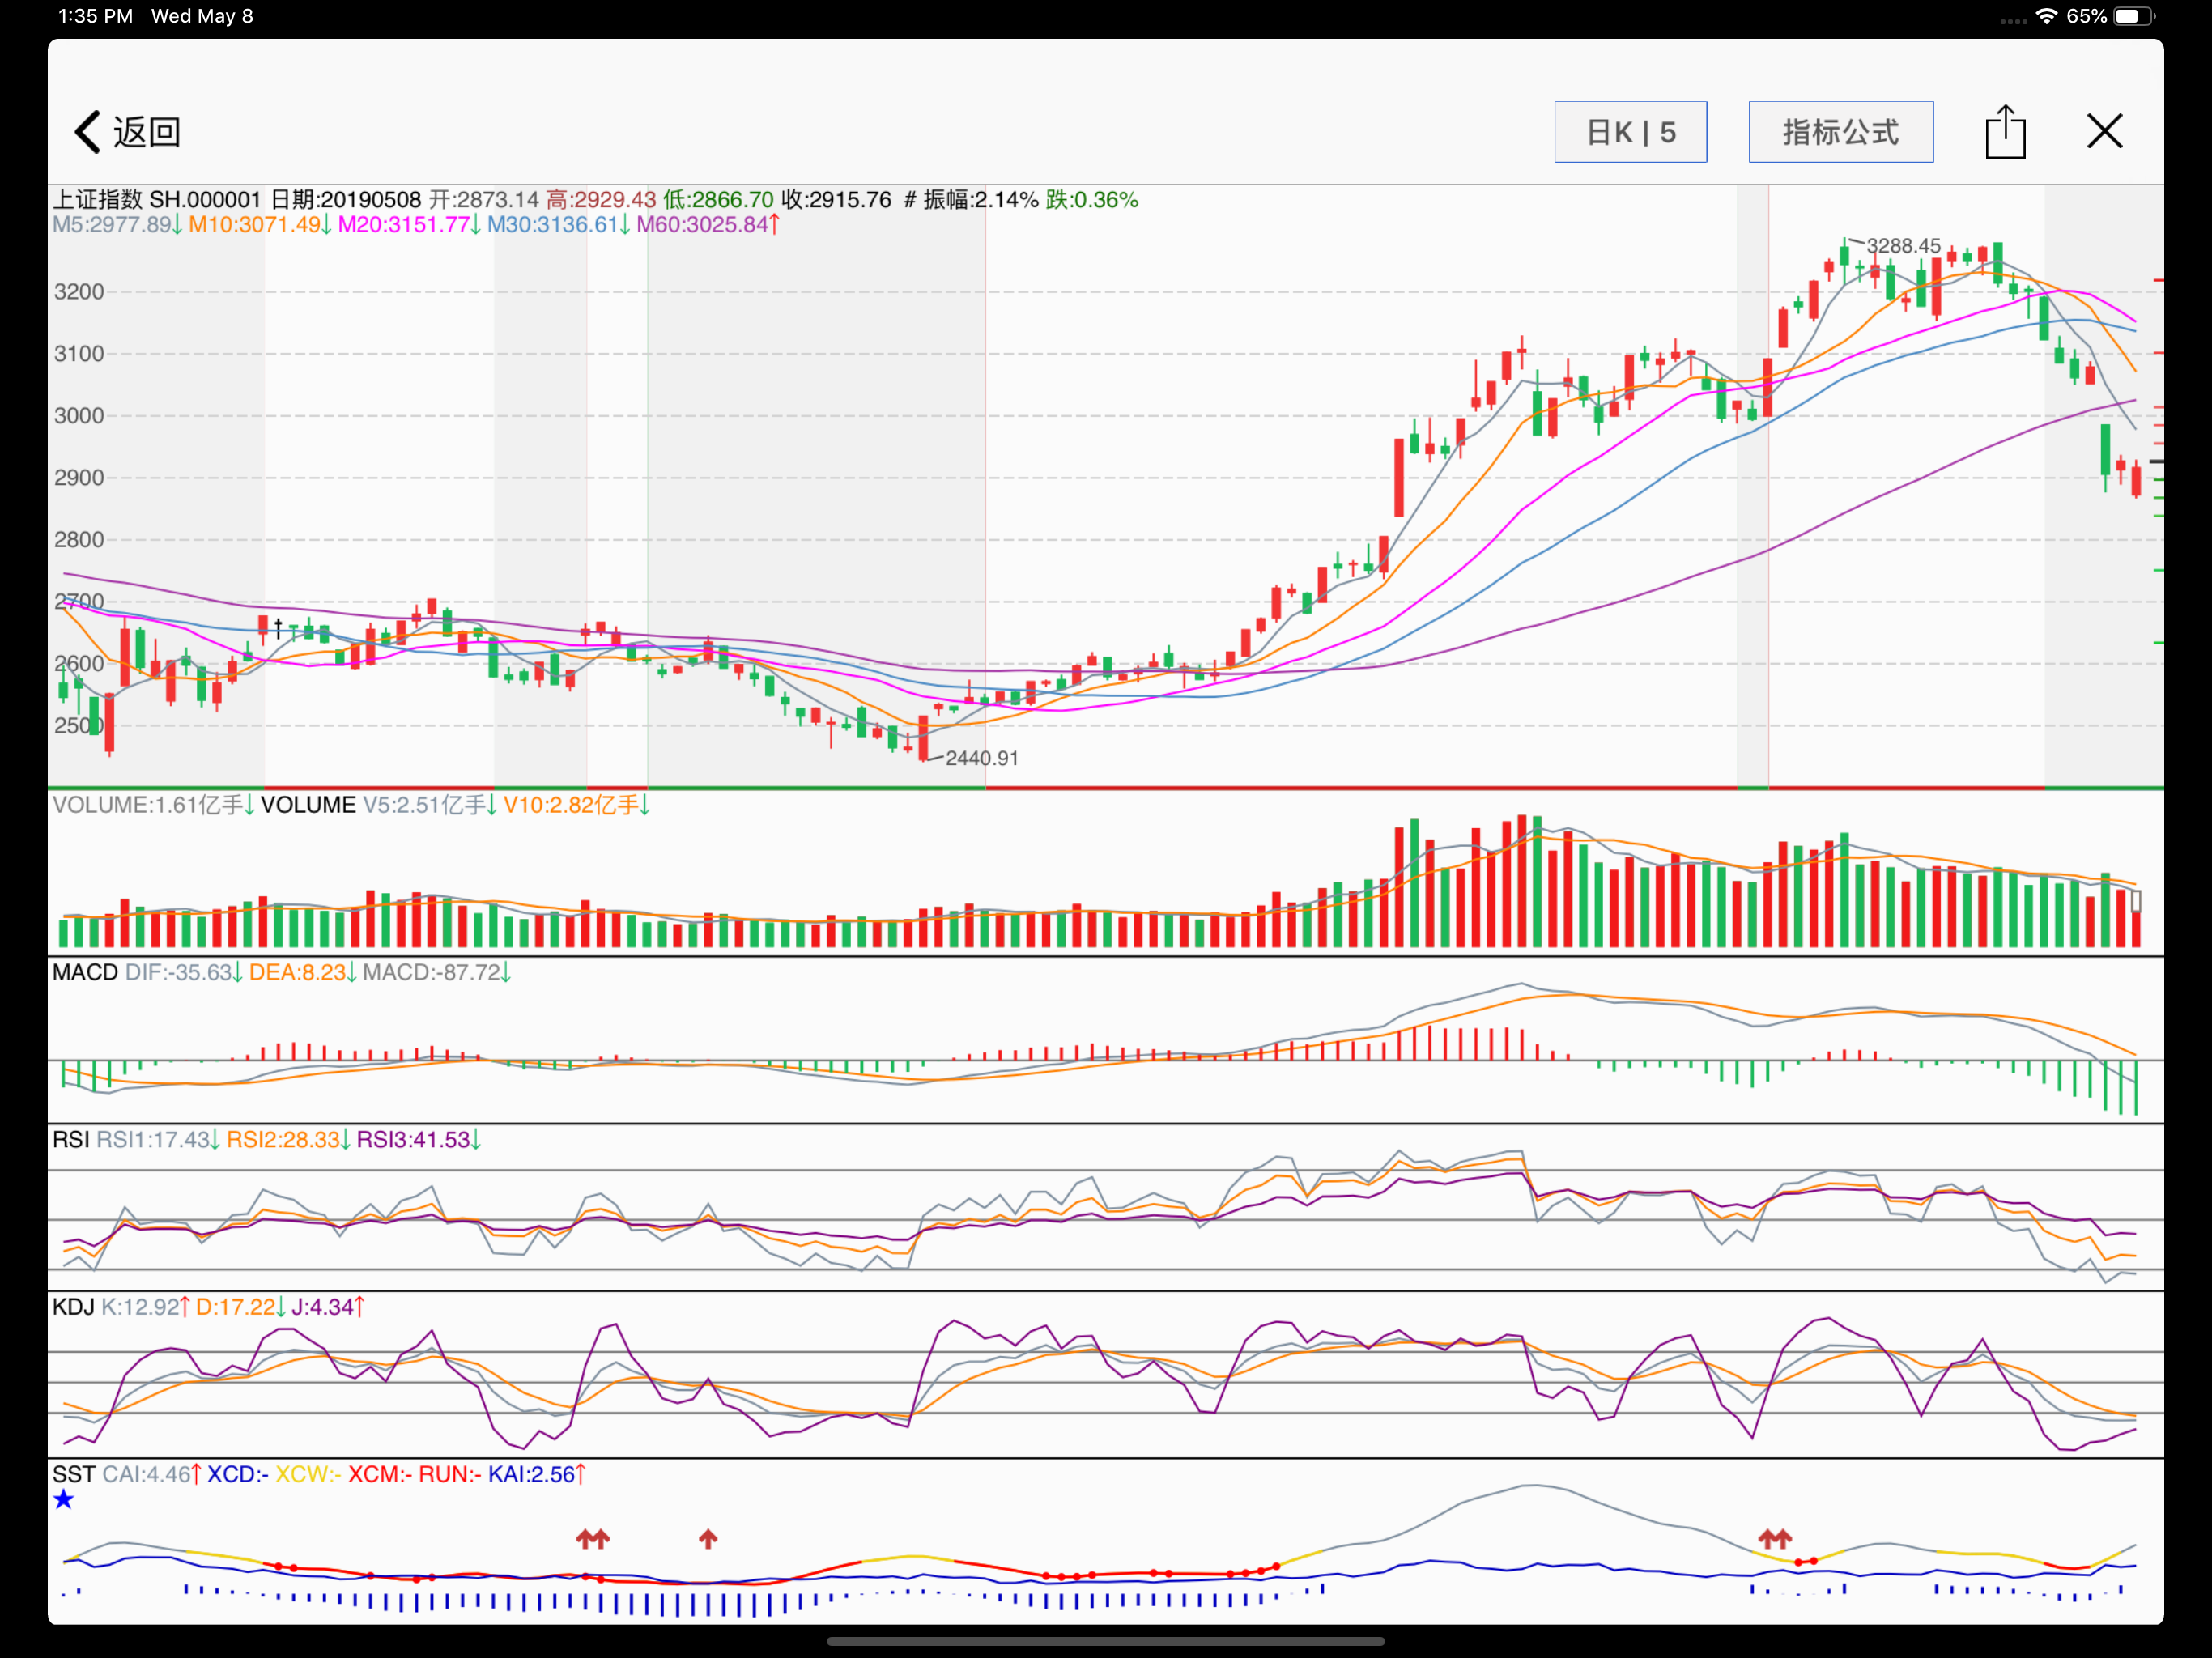Image resolution: width=2212 pixels, height=1658 pixels.
Task: Open the 指标公式 indicator formula button
Action: click(x=1840, y=131)
